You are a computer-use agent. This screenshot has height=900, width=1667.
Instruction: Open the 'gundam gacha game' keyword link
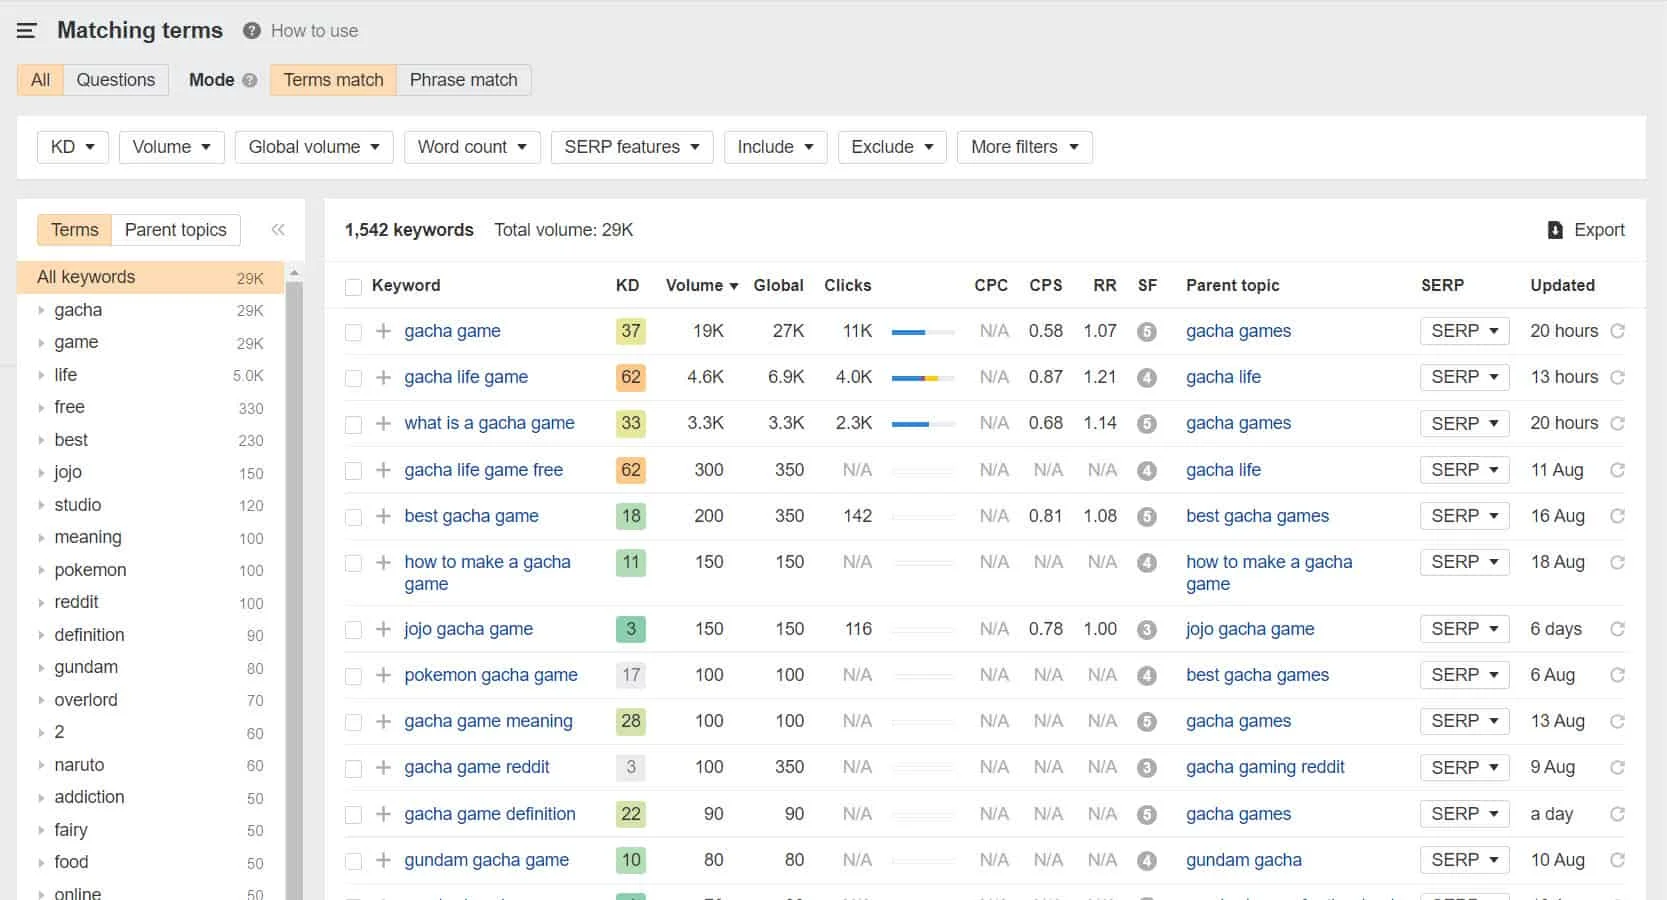click(x=486, y=860)
